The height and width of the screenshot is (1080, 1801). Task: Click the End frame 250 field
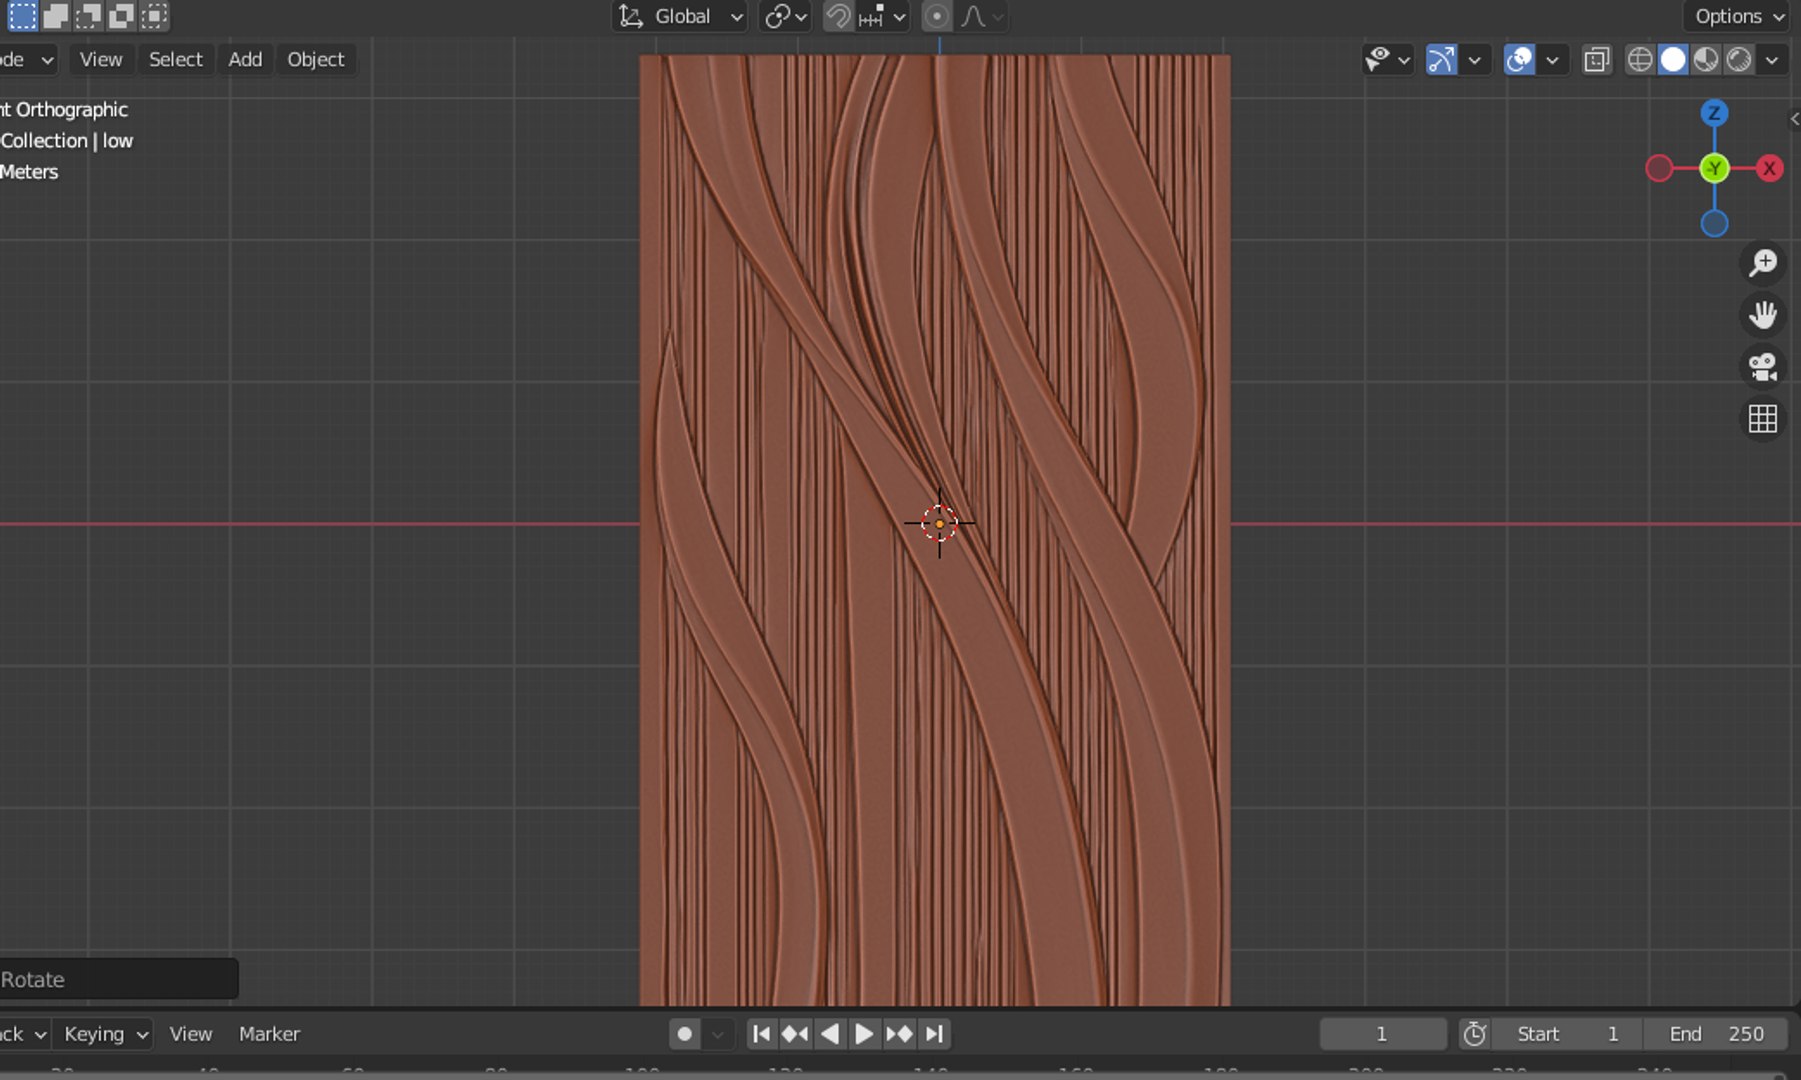(x=1716, y=1034)
